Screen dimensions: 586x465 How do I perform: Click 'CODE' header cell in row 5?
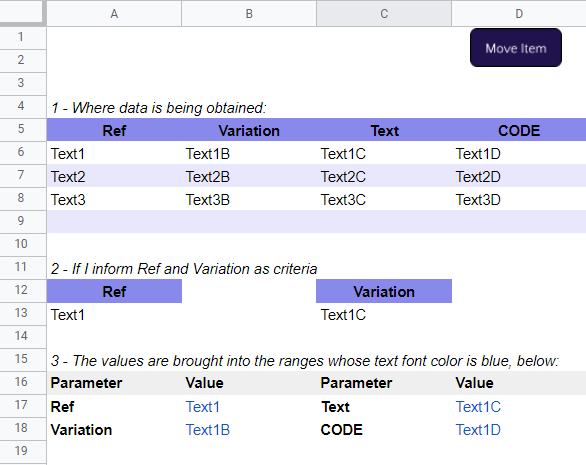click(x=519, y=130)
